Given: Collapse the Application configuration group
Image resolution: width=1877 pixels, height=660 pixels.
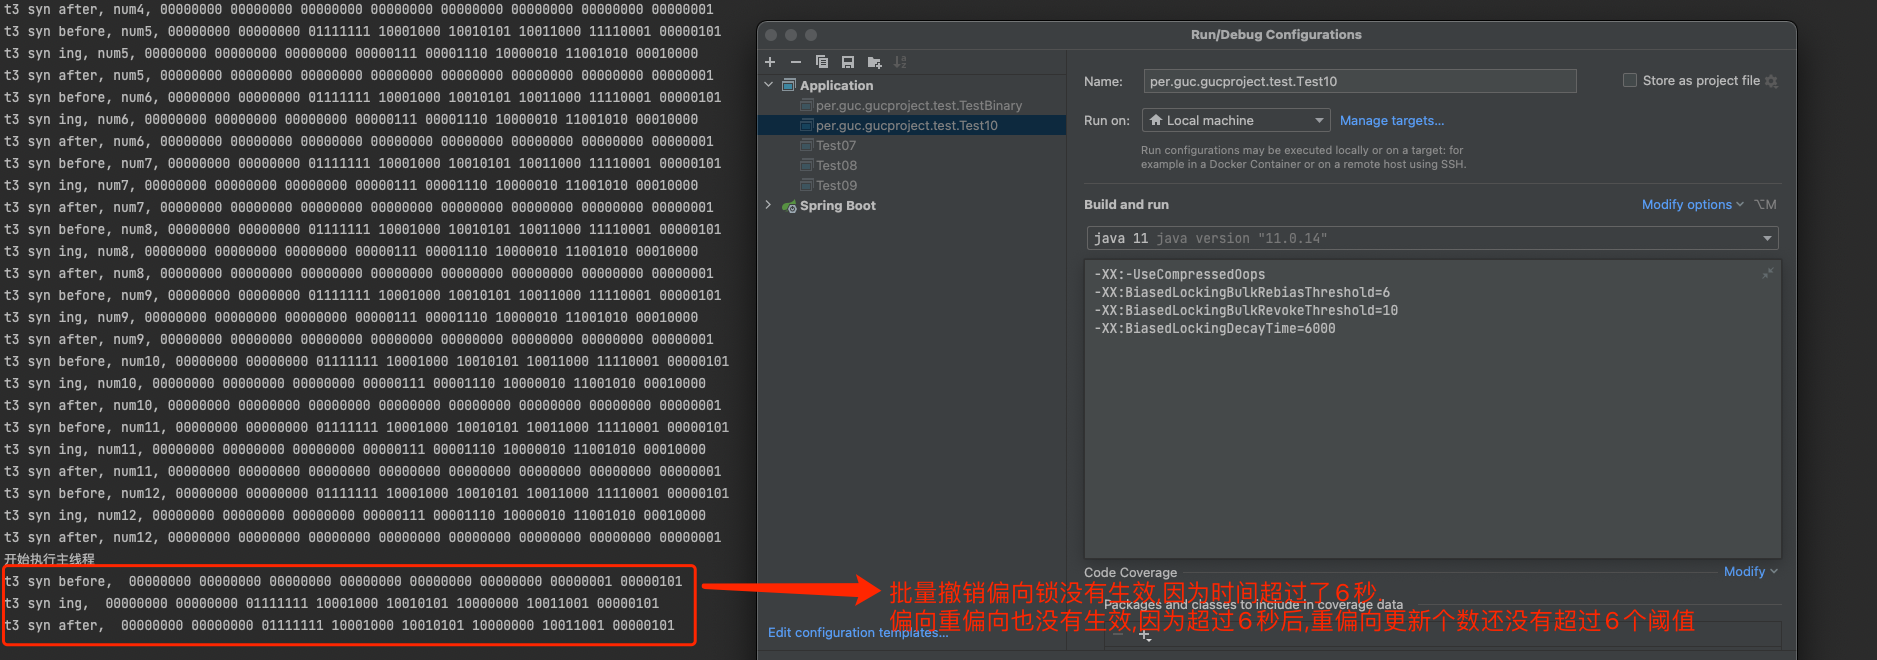Looking at the screenshot, I should coord(769,85).
